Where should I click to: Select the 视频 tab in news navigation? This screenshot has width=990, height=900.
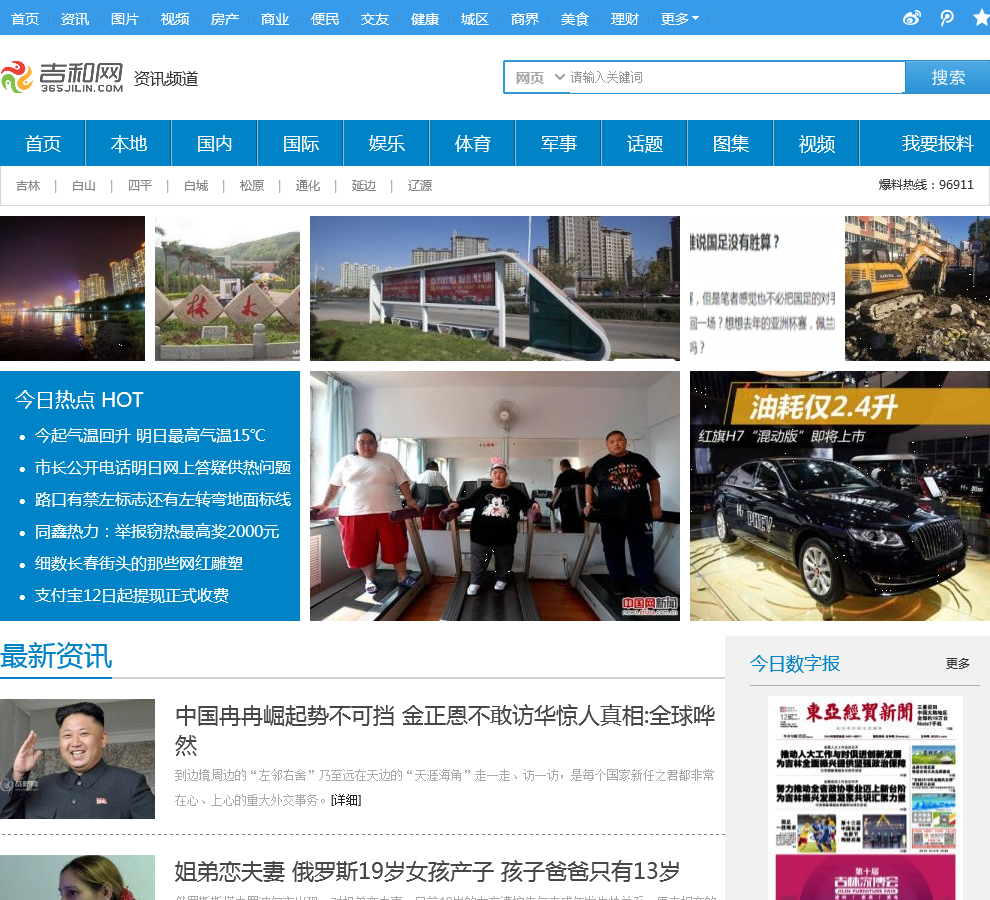(x=816, y=143)
